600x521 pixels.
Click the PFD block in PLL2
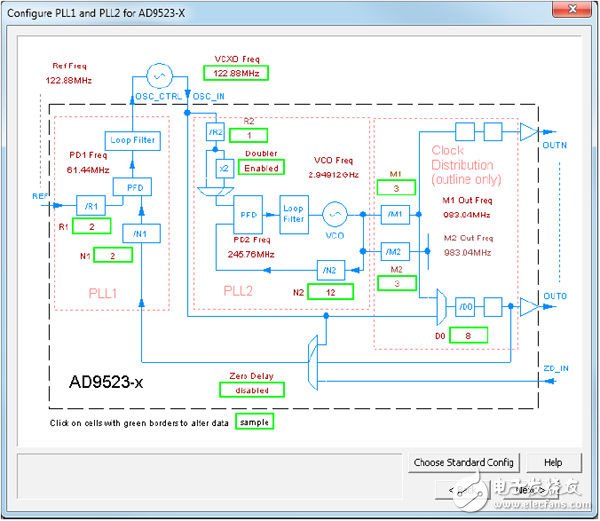pyautogui.click(x=247, y=213)
